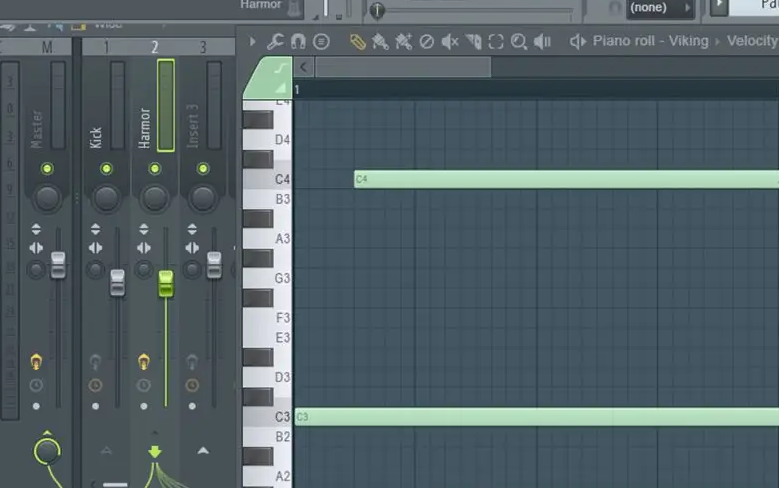779x488 pixels.
Task: Select the Draw pencil tool
Action: pyautogui.click(x=358, y=42)
